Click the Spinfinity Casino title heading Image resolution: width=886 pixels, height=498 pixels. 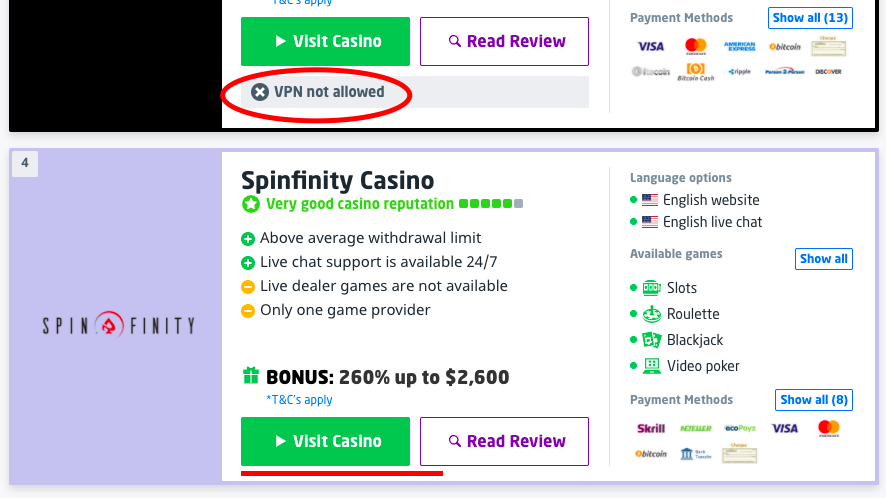tap(337, 181)
